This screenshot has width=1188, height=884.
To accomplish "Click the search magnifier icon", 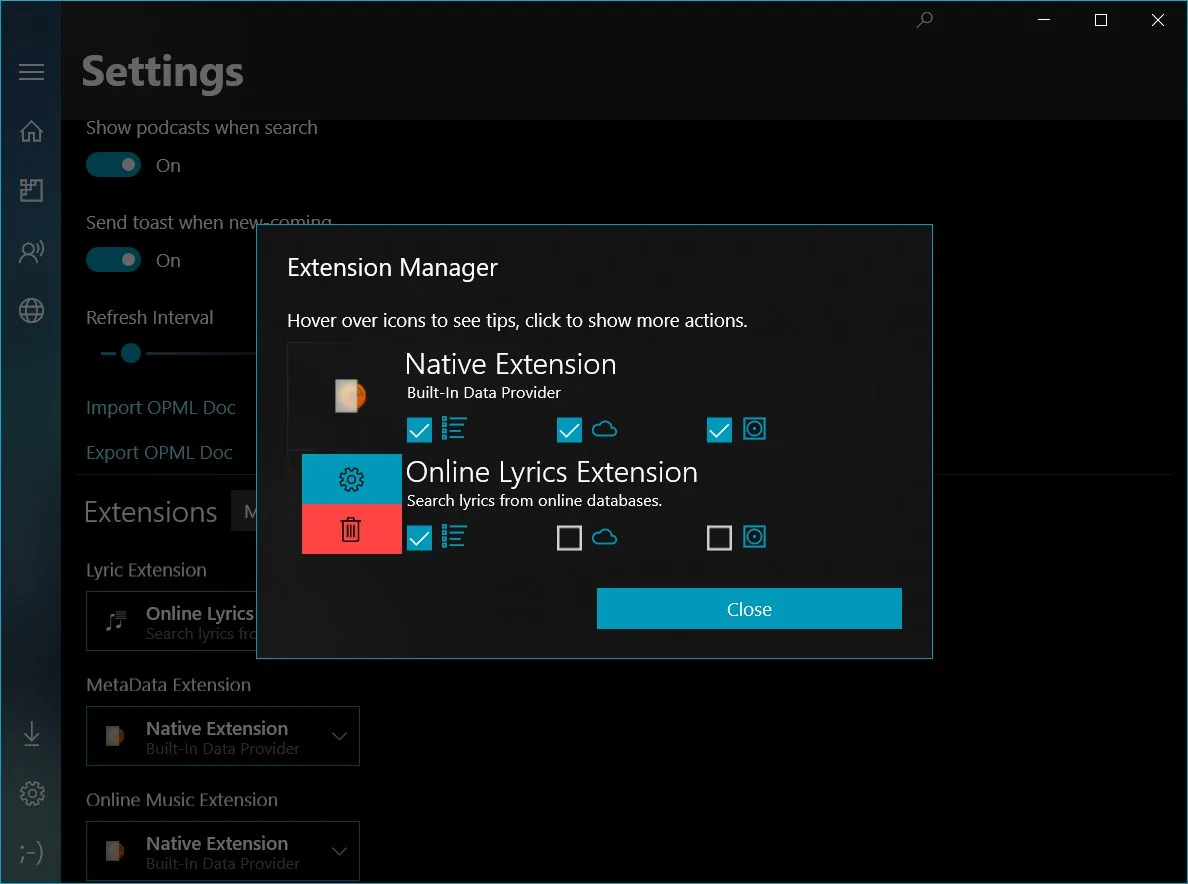I will tap(924, 20).
